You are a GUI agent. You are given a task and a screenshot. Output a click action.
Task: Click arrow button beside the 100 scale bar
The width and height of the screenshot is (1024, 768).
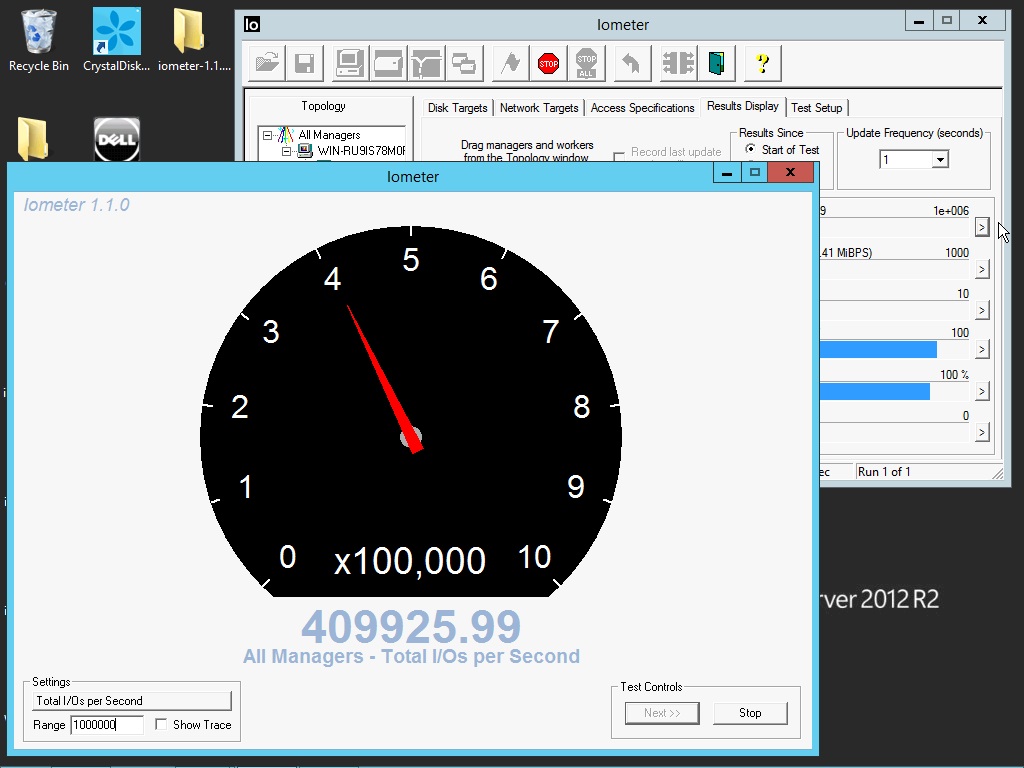point(982,349)
